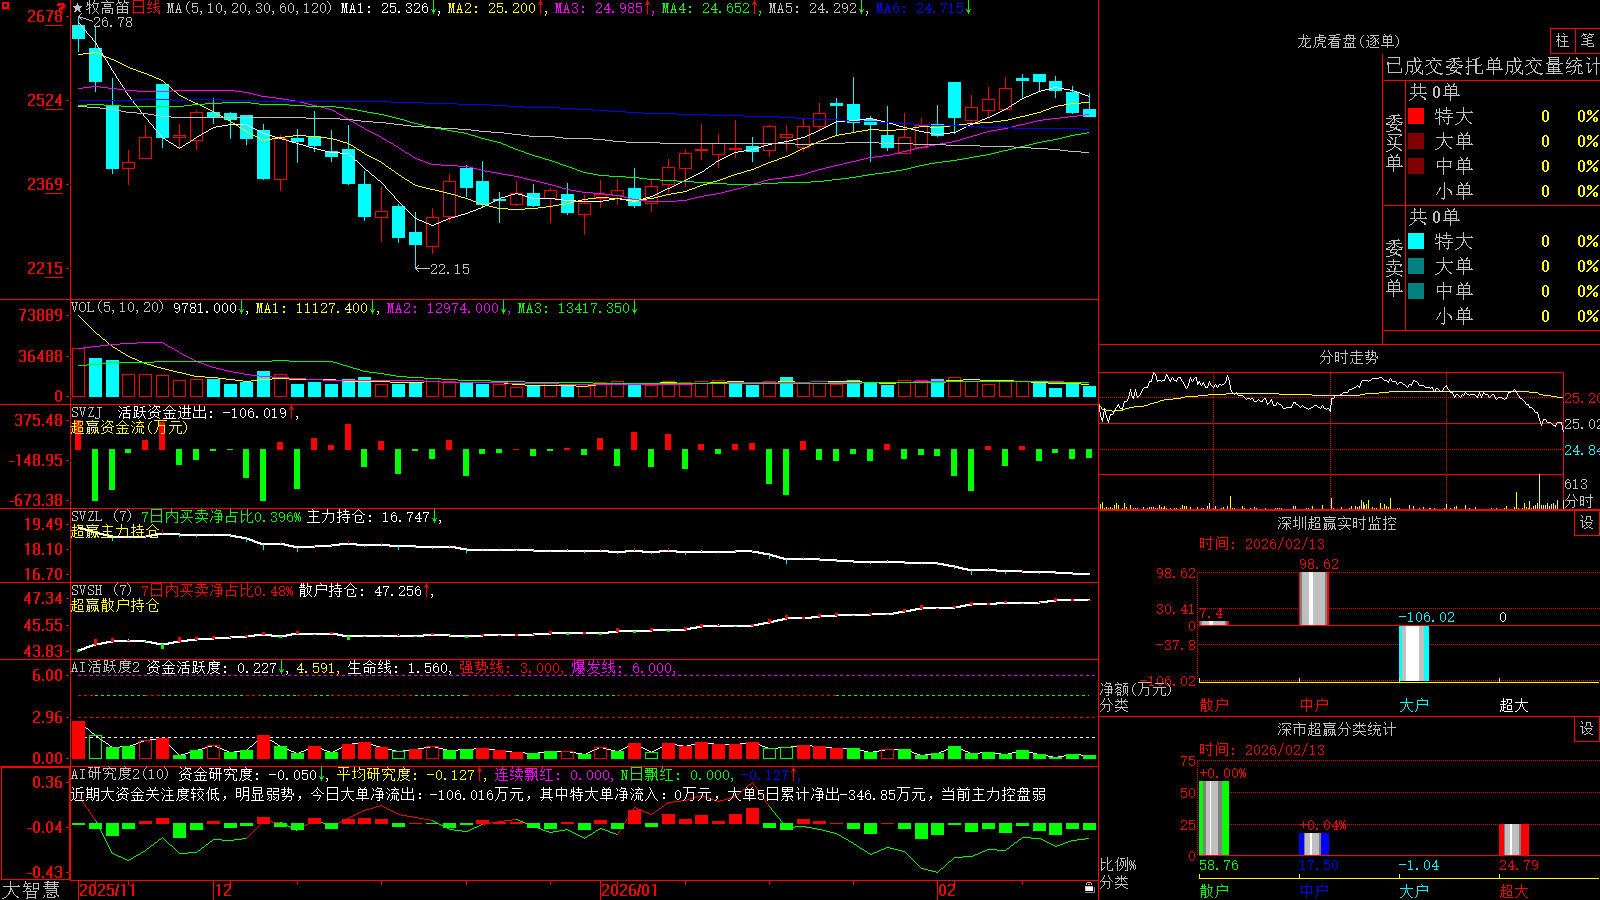Switch 龙虎看盘 to 柱 view

[1562, 41]
